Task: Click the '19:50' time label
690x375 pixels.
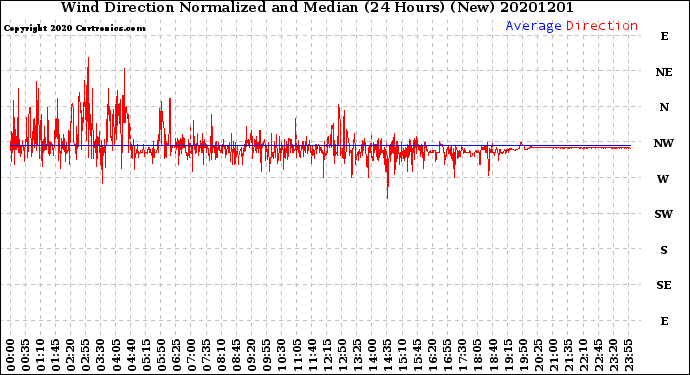Action: [x=523, y=355]
